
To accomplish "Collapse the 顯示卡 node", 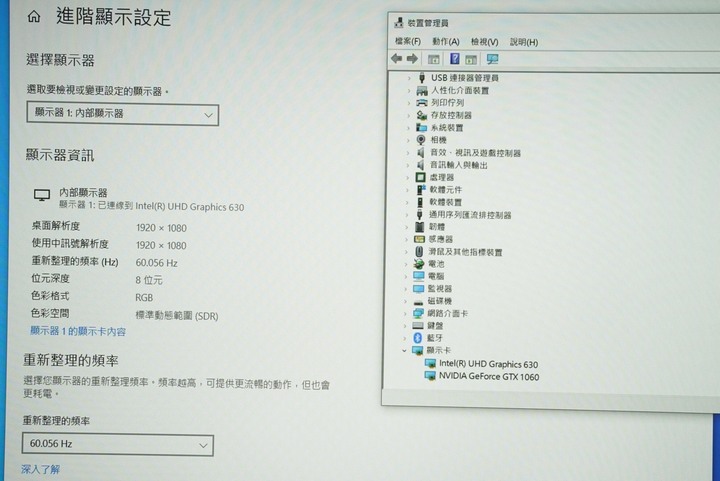I will [x=404, y=350].
